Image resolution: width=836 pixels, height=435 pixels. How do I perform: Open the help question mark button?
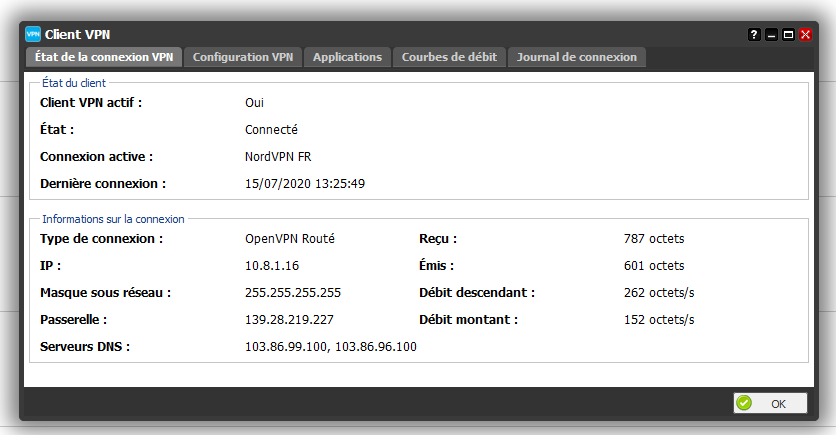[754, 35]
